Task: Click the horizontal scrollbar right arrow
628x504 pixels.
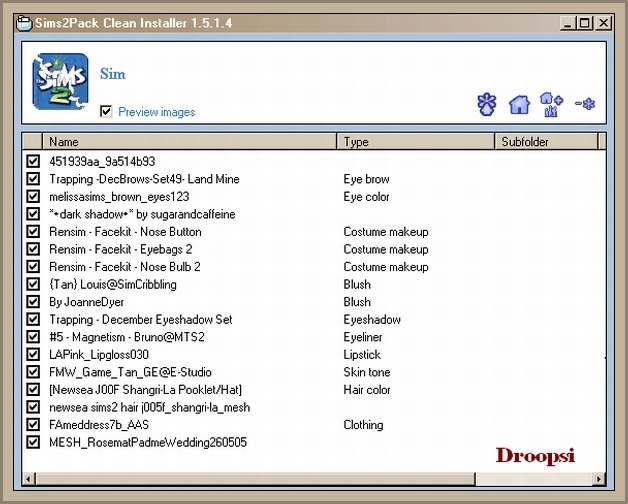Action: pos(599,479)
